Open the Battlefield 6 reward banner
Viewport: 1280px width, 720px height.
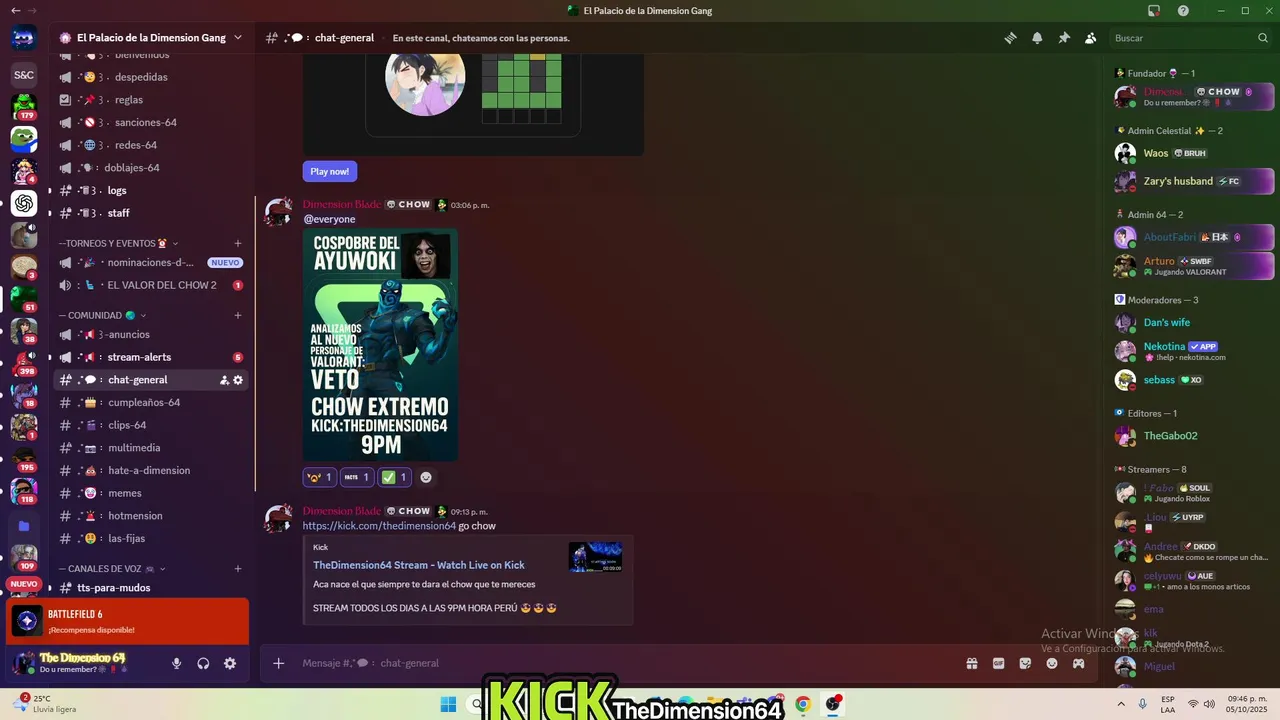(127, 621)
